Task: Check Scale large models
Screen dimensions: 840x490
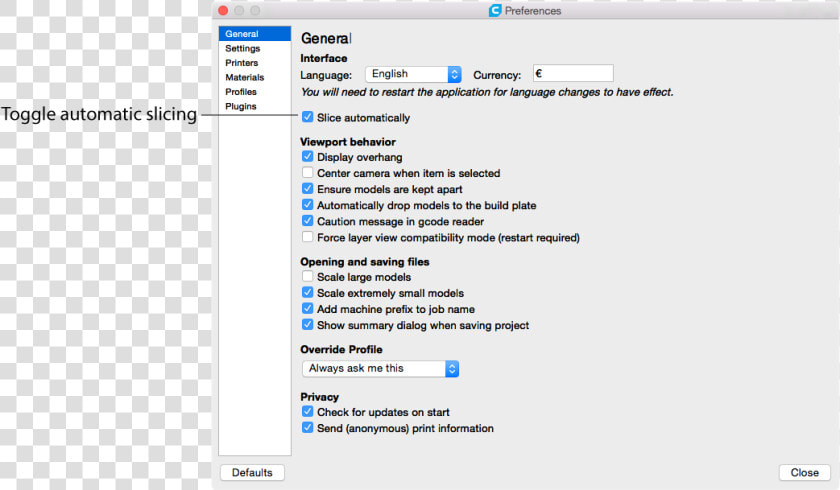Action: (x=308, y=276)
